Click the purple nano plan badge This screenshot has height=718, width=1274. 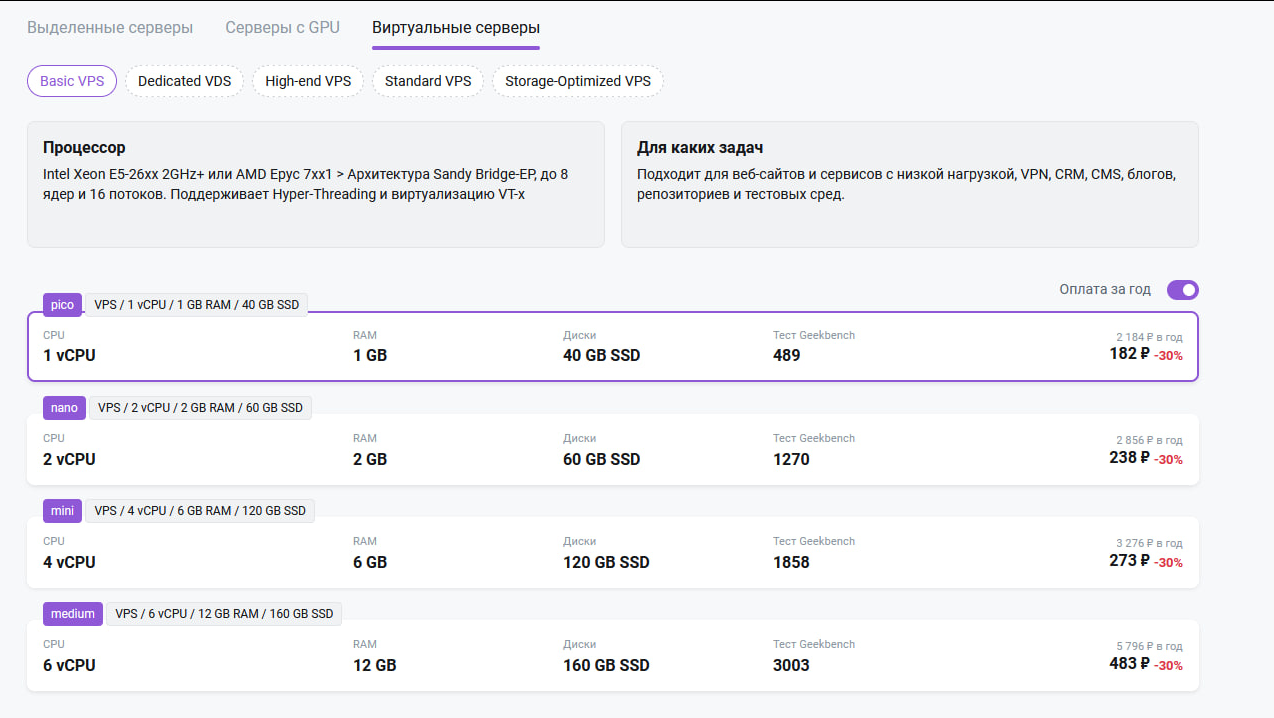click(x=64, y=408)
